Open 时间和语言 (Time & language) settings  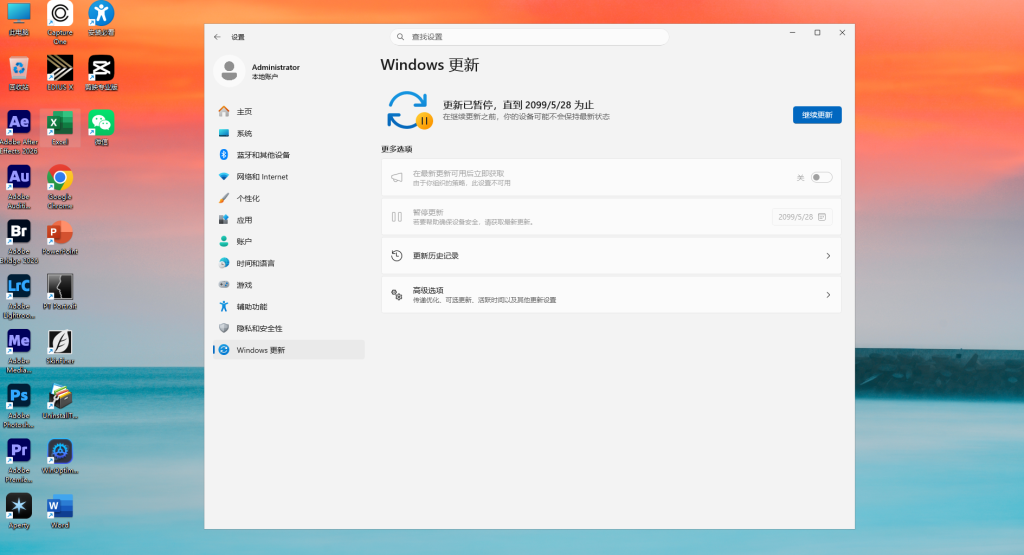click(289, 263)
